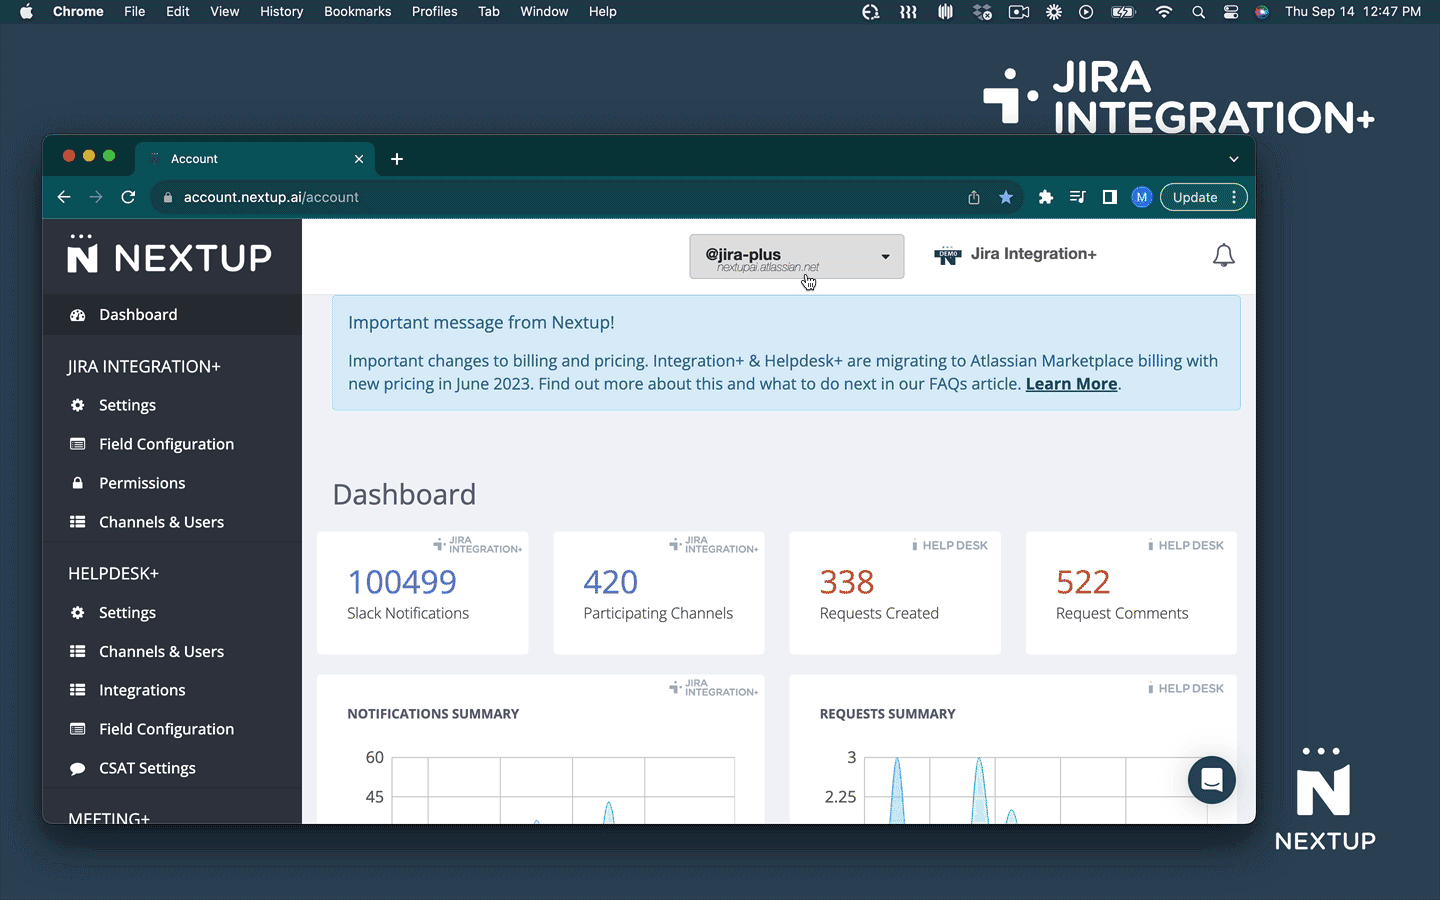Screen dimensions: 1440x900
Task: Click the 420 Participating Channels figure
Action: [x=610, y=582]
